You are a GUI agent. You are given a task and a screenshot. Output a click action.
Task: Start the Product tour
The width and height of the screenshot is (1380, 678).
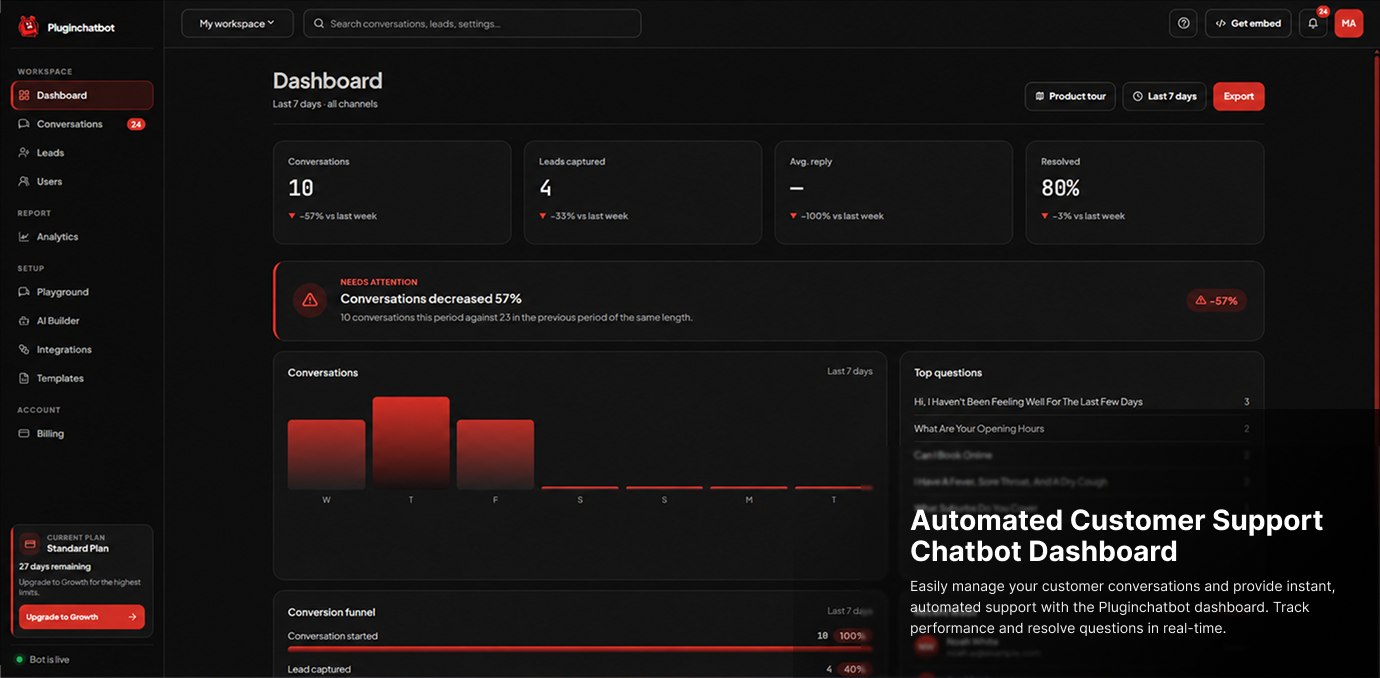[1070, 96]
